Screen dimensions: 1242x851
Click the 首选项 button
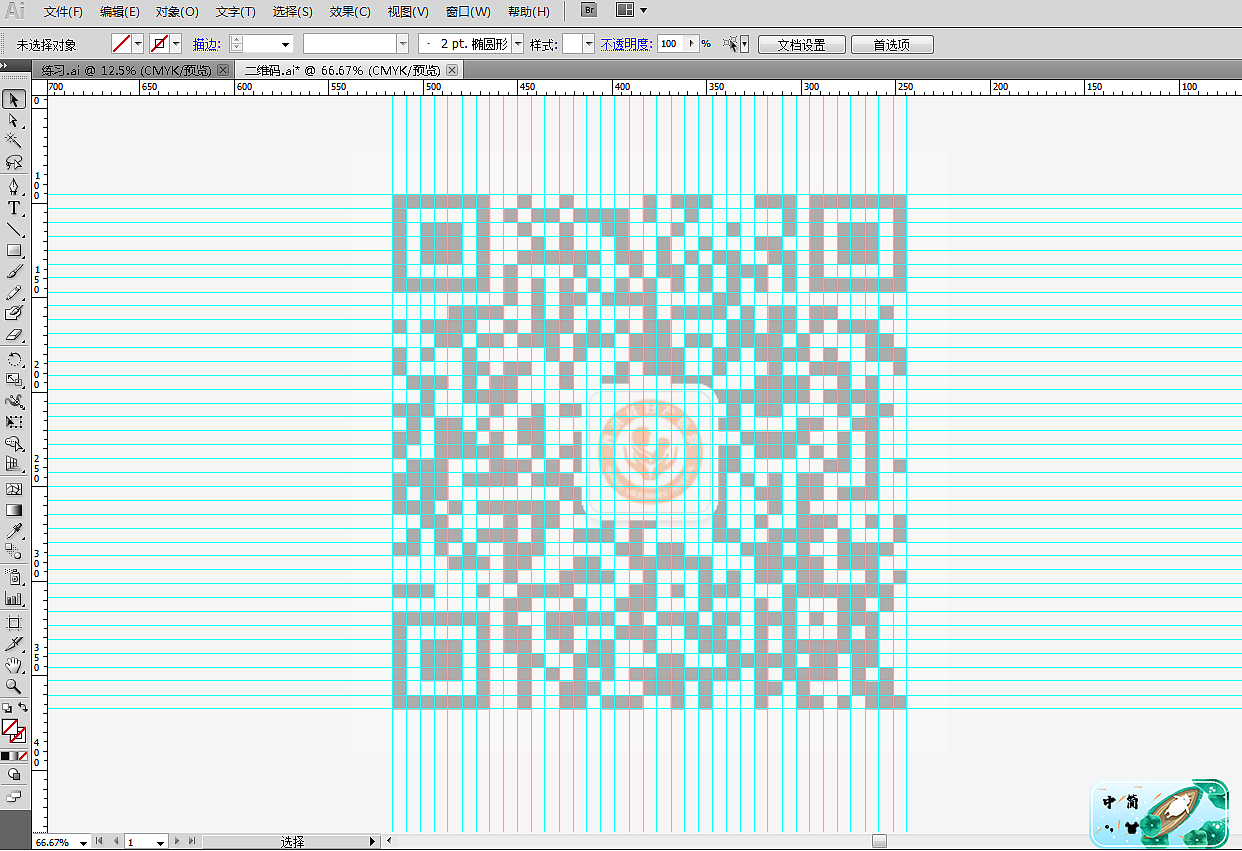(892, 45)
